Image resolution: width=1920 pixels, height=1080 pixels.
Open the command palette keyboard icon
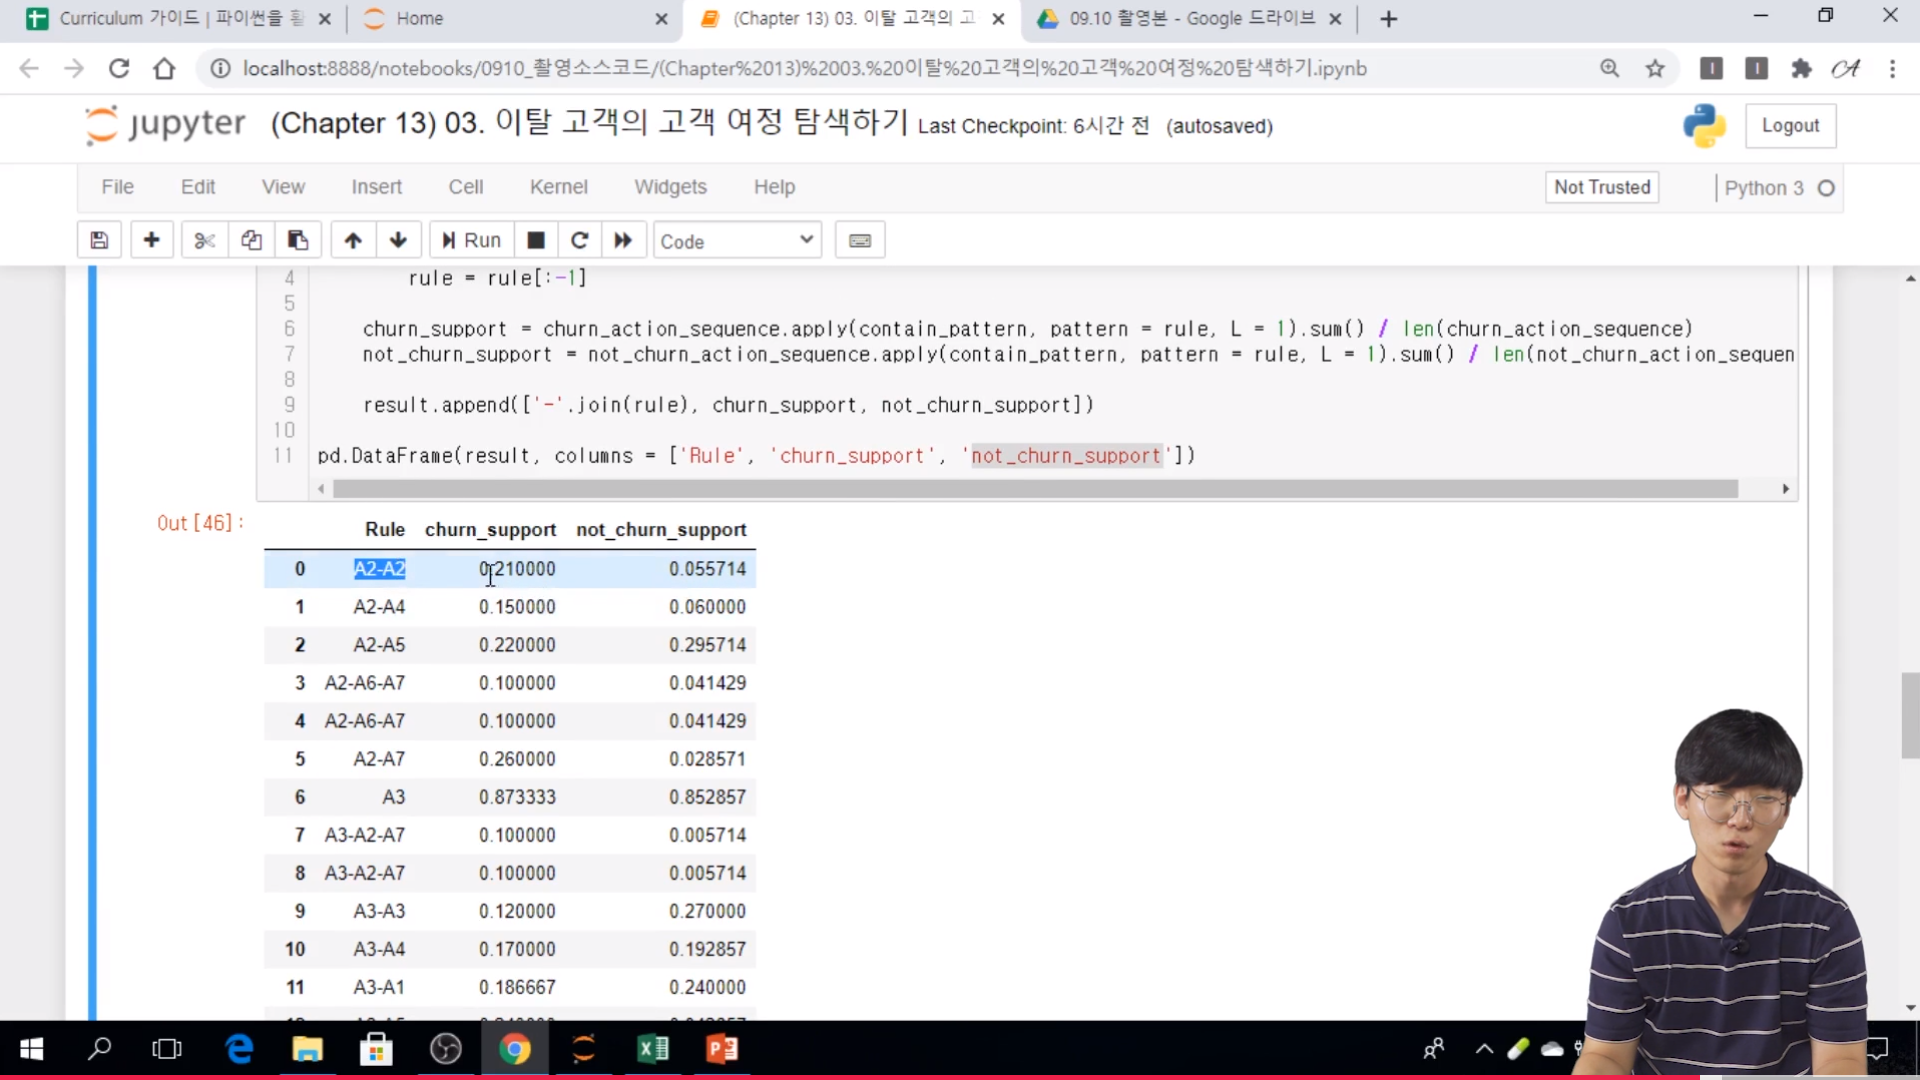(859, 240)
